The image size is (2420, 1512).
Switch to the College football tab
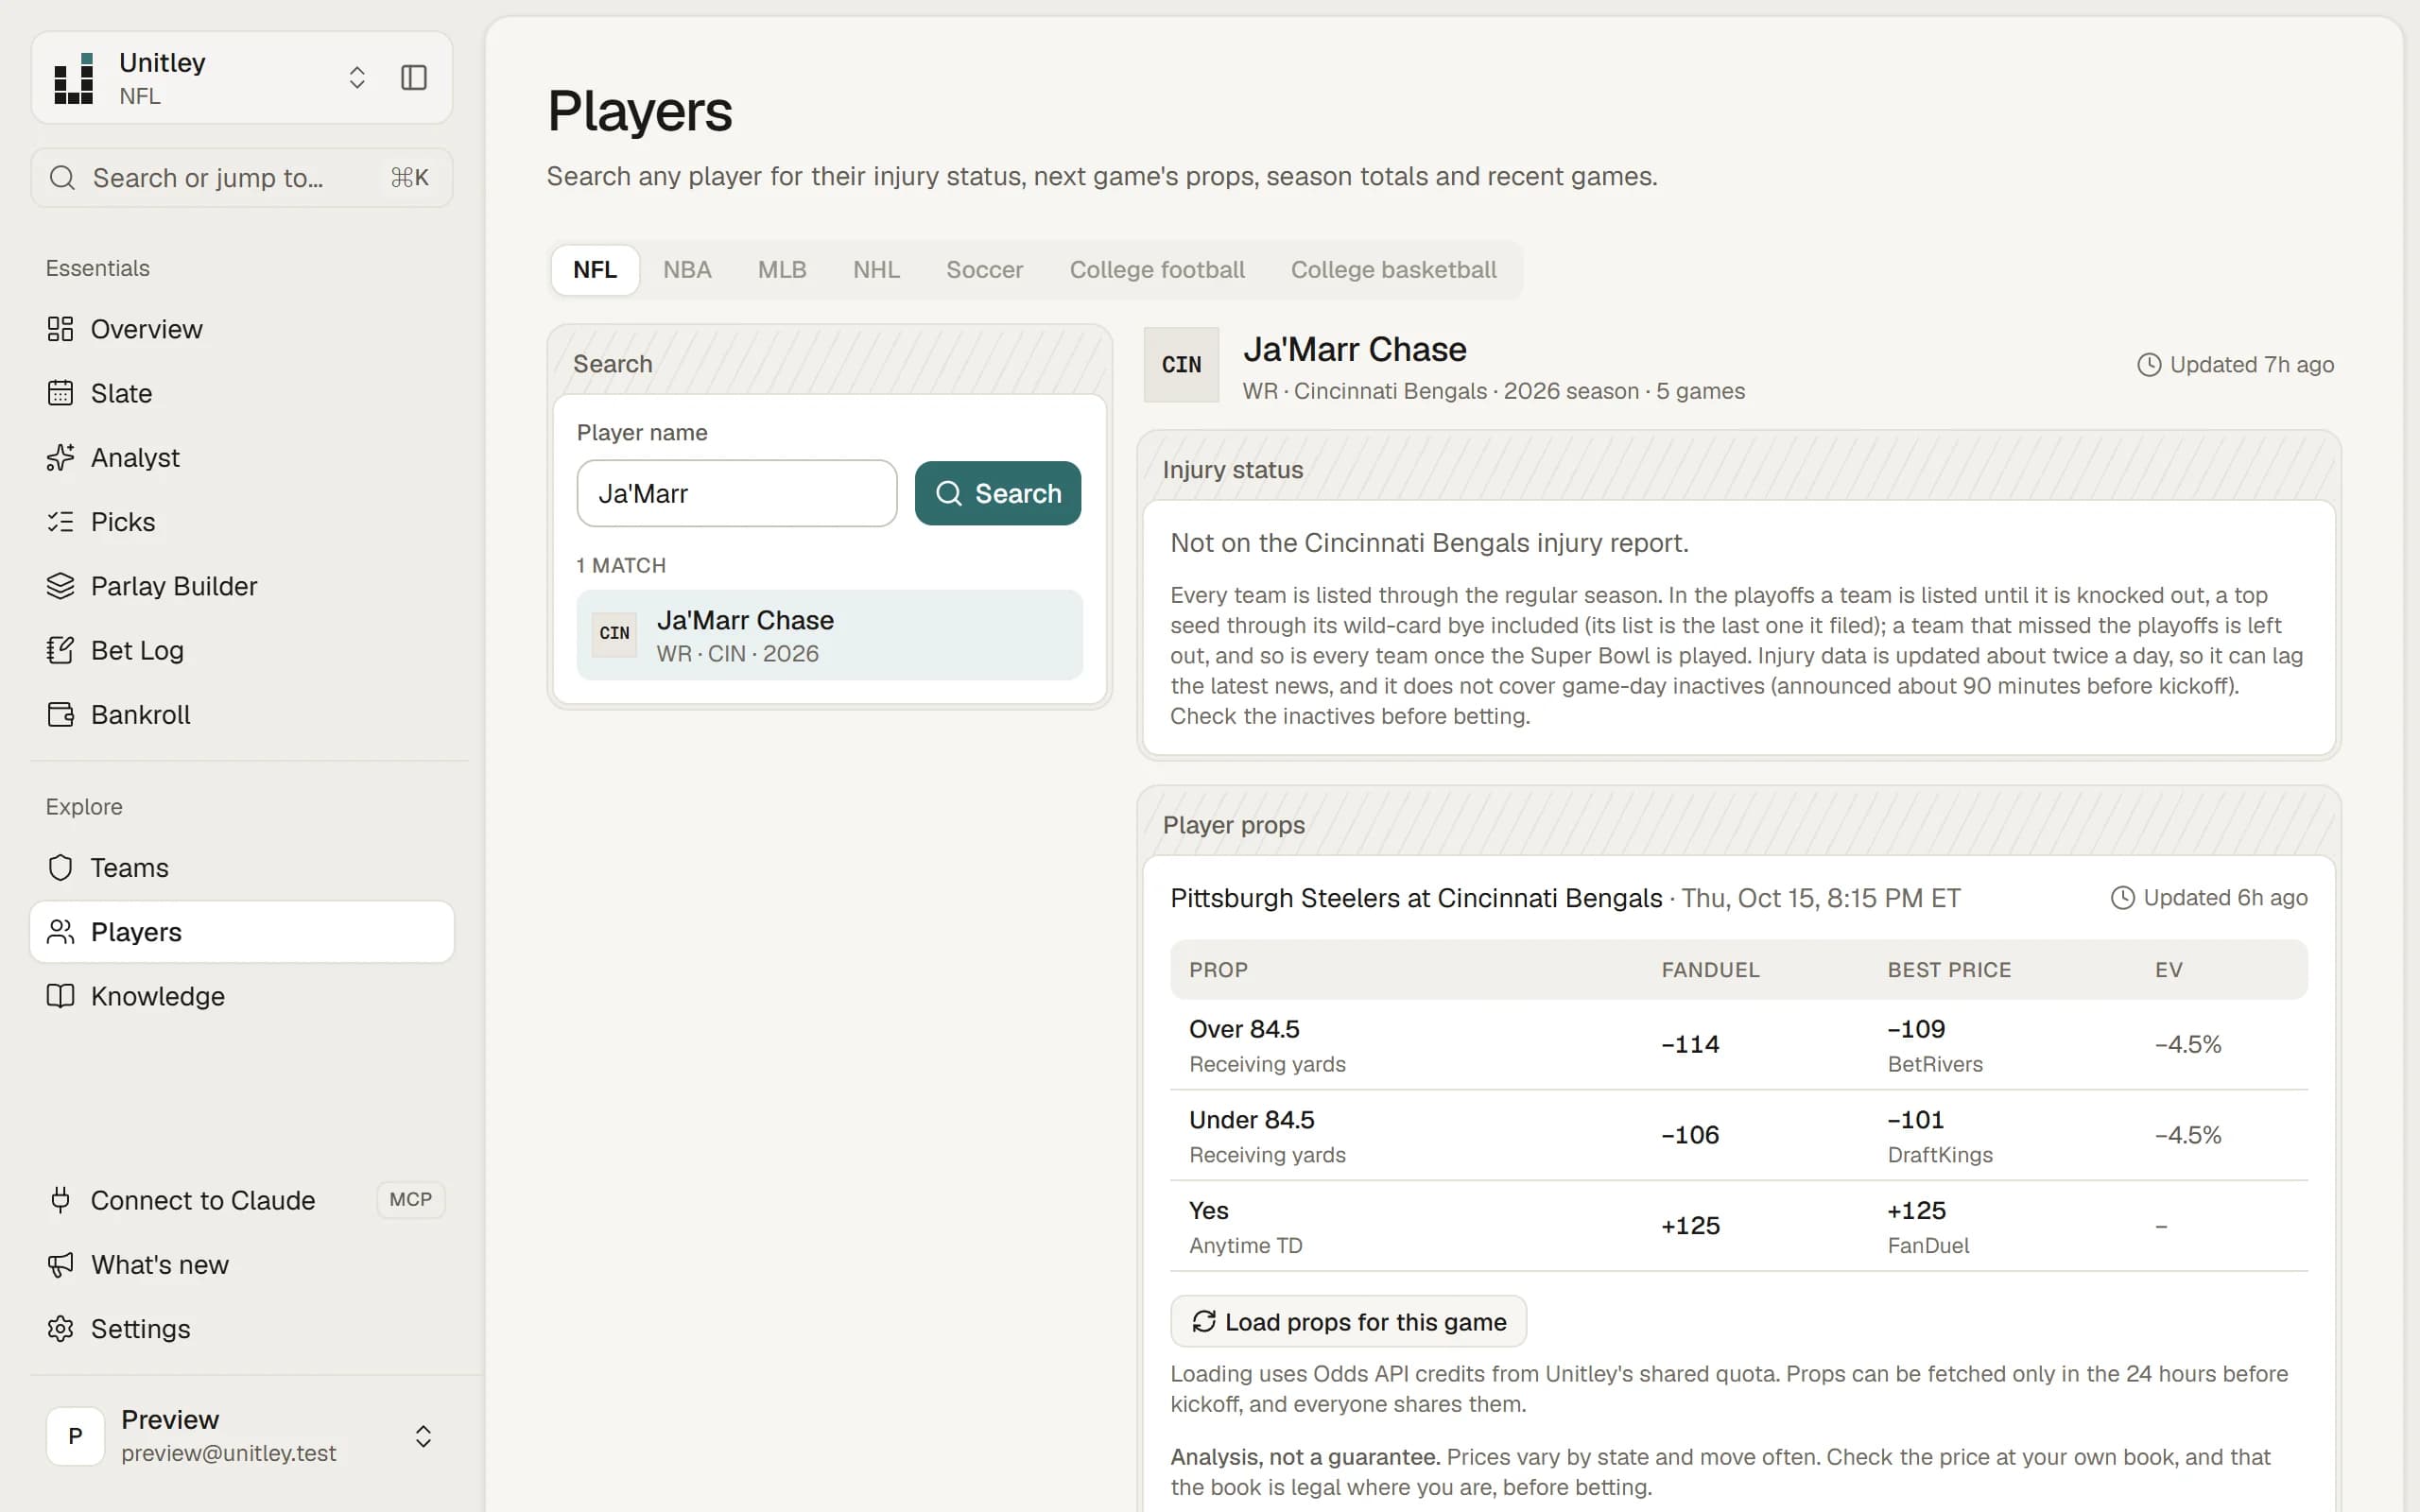pos(1157,270)
